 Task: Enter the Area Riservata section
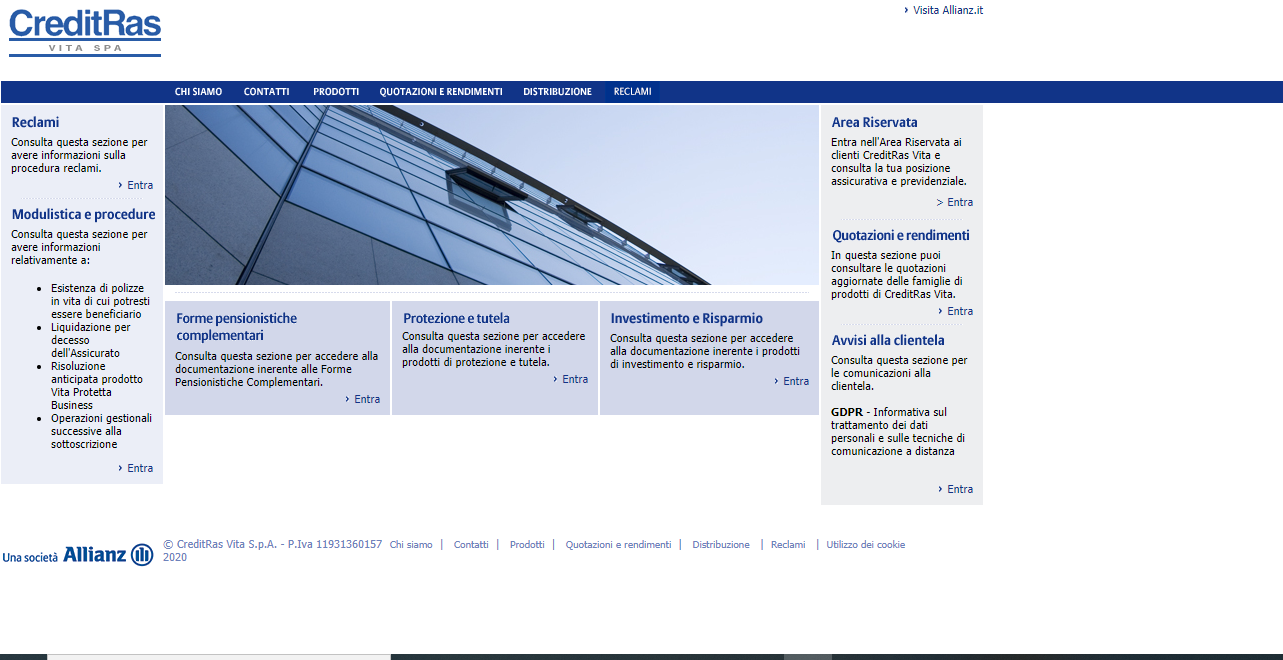click(x=959, y=202)
